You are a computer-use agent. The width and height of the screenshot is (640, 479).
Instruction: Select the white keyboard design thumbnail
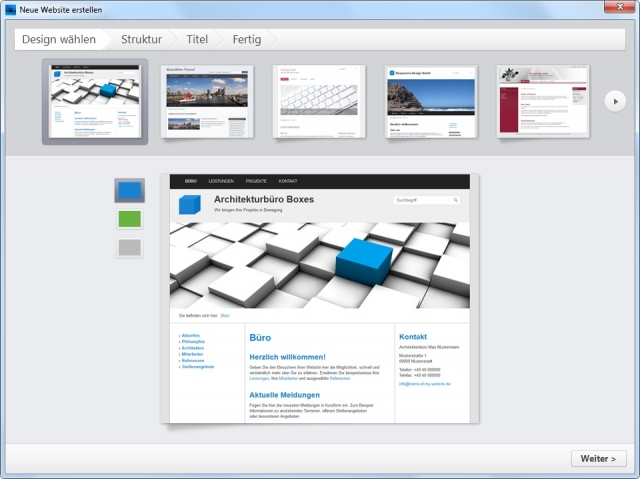point(319,101)
